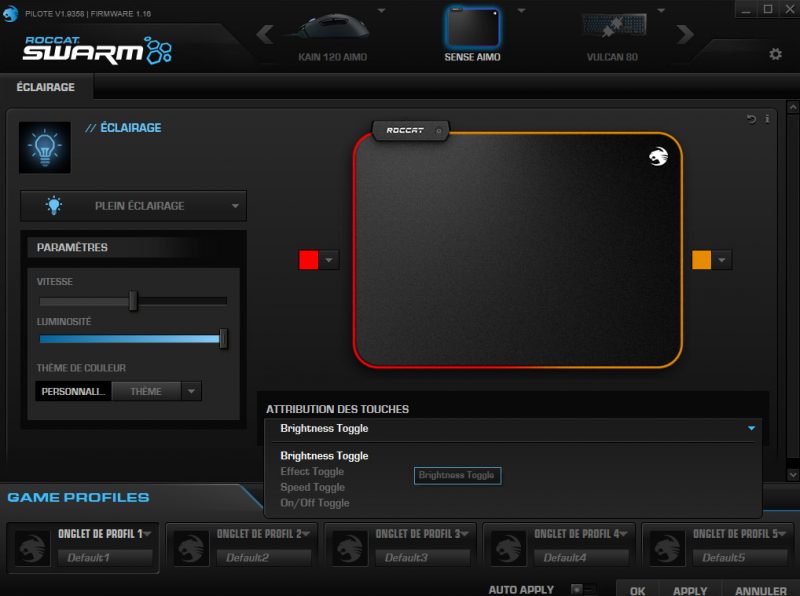
Task: Click the lightbulb Éclairage icon
Action: pyautogui.click(x=45, y=147)
